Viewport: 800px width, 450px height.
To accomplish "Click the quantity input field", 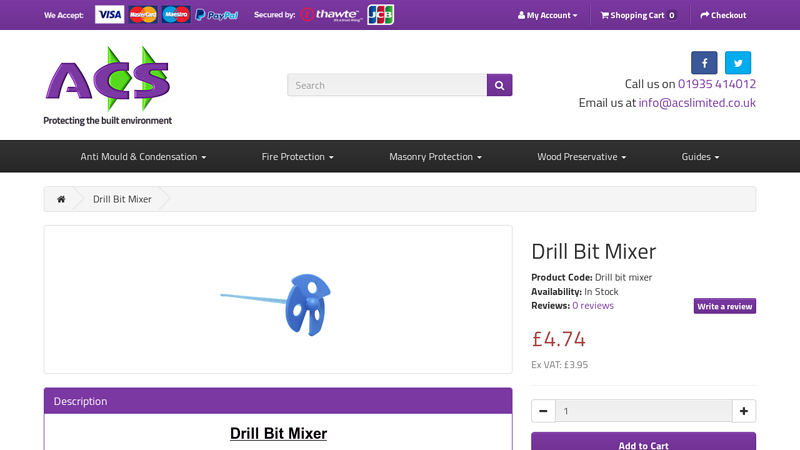I will click(x=644, y=411).
